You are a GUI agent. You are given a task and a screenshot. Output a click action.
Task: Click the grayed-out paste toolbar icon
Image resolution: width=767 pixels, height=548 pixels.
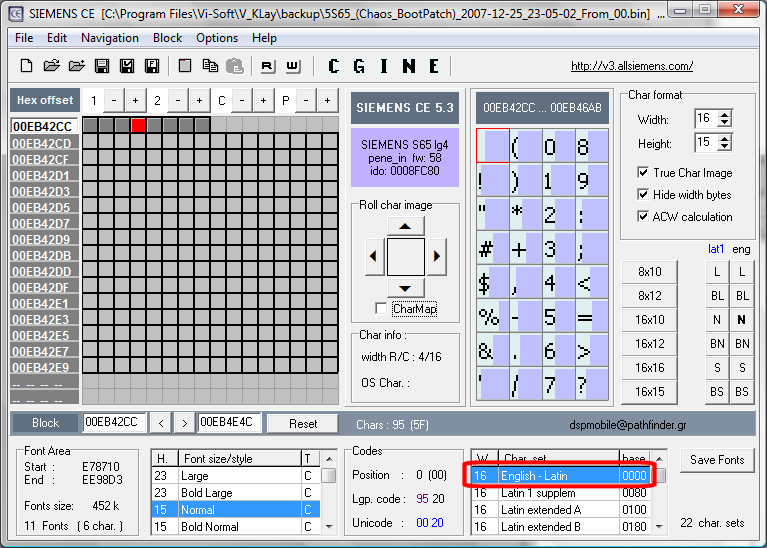[235, 66]
